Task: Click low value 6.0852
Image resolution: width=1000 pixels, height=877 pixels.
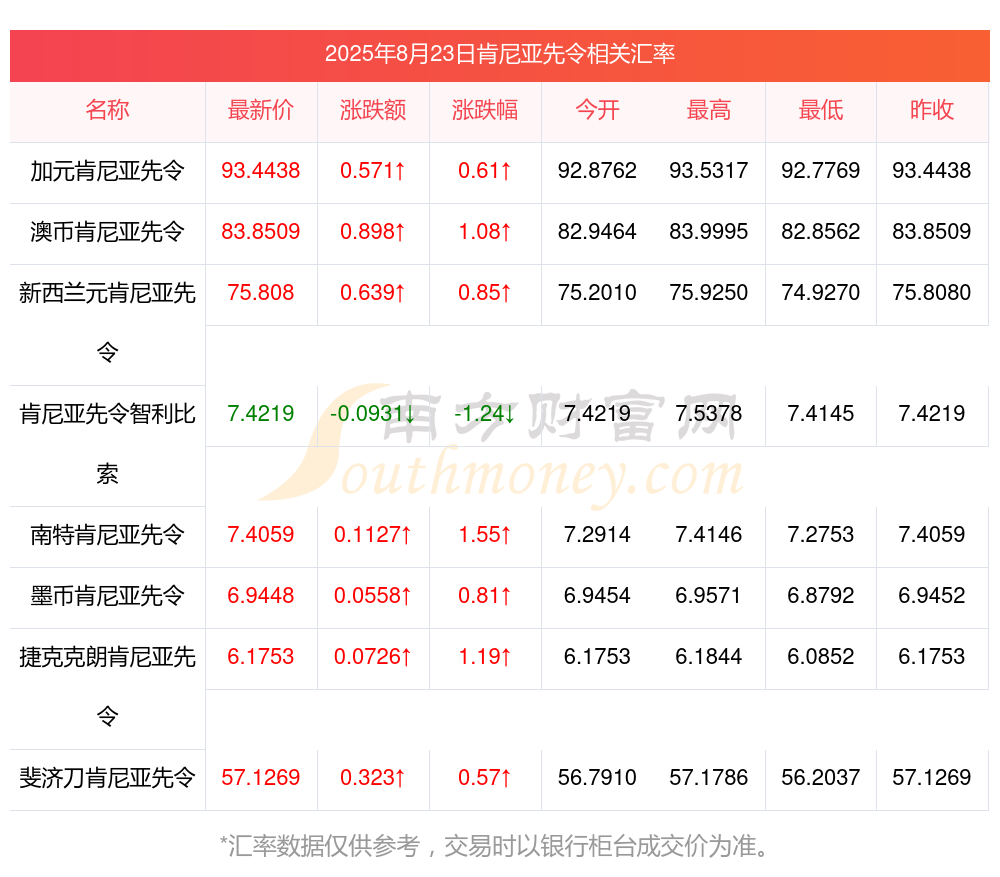Action: tap(821, 656)
